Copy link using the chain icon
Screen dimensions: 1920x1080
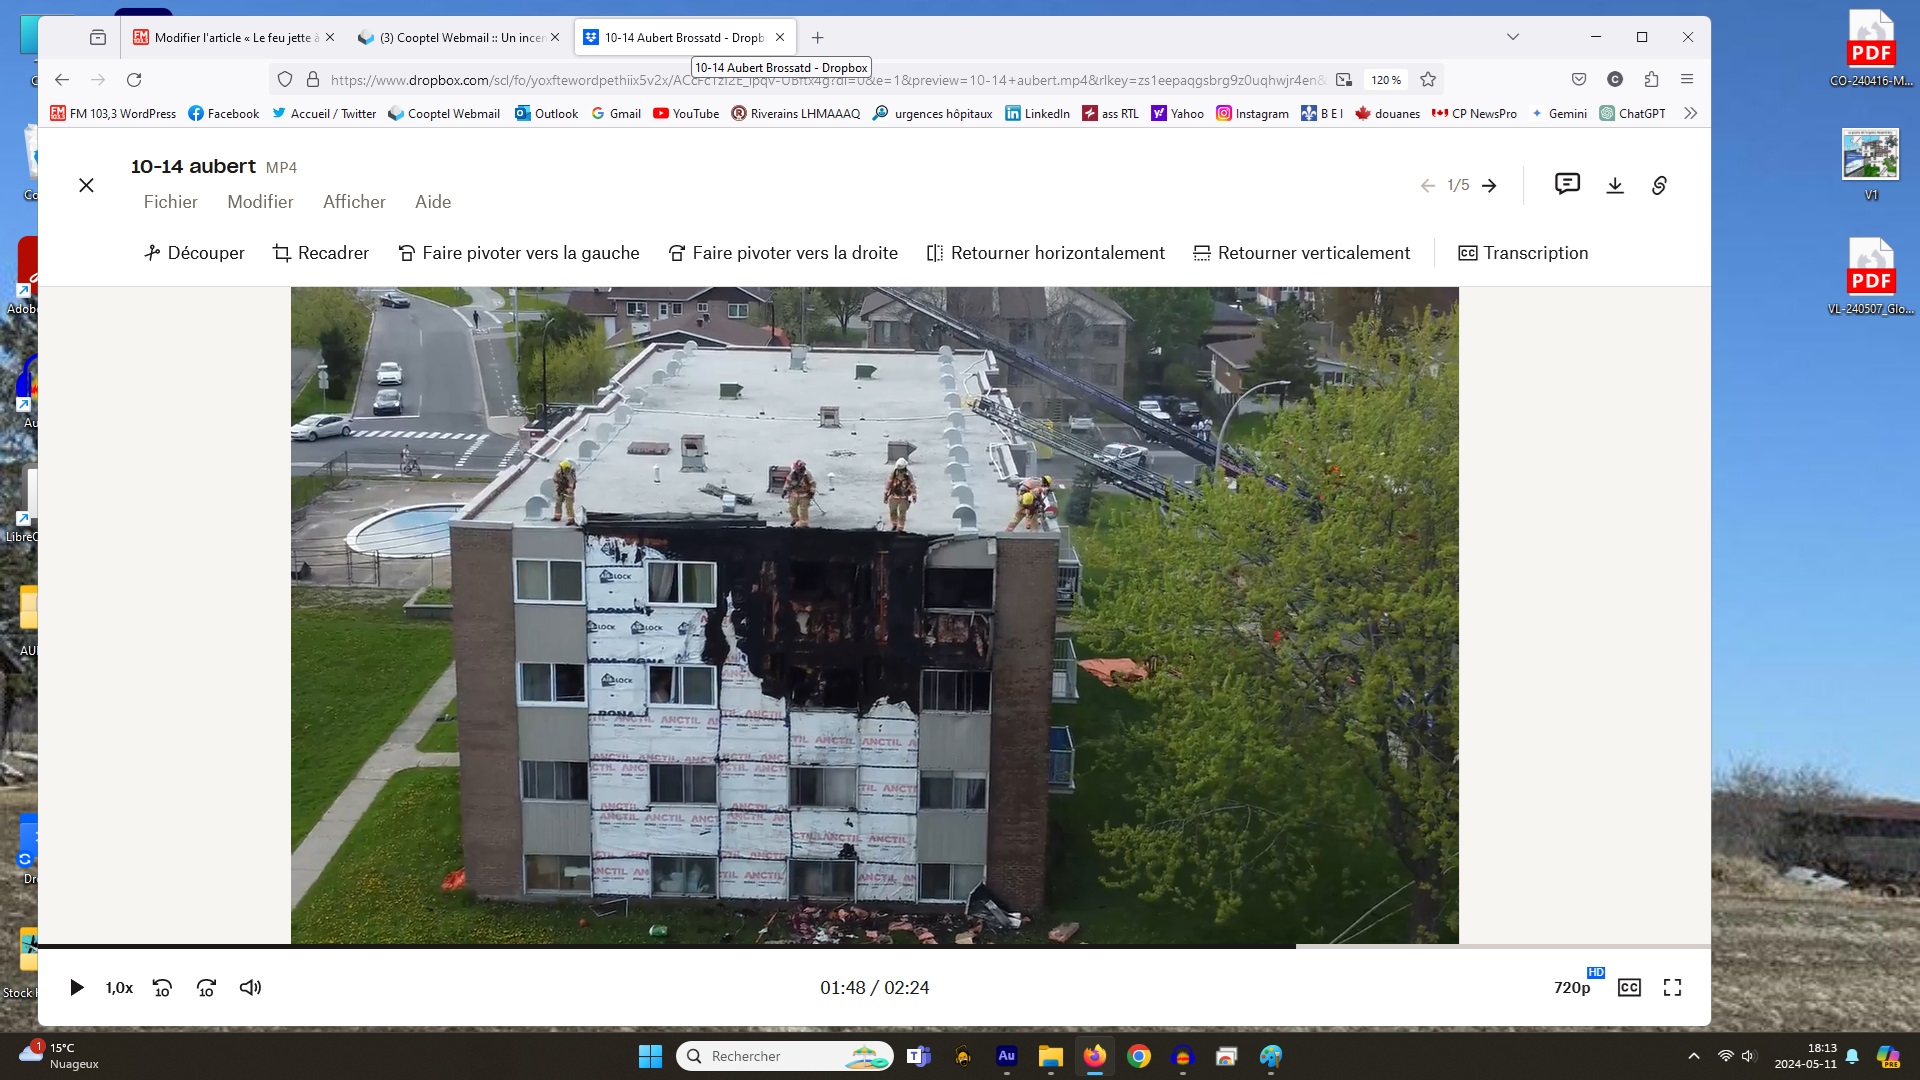click(1659, 185)
